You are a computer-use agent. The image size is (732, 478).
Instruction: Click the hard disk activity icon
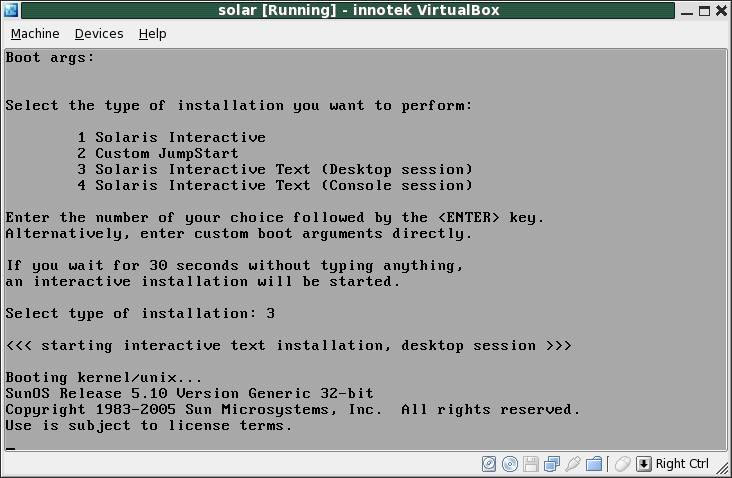(x=489, y=464)
